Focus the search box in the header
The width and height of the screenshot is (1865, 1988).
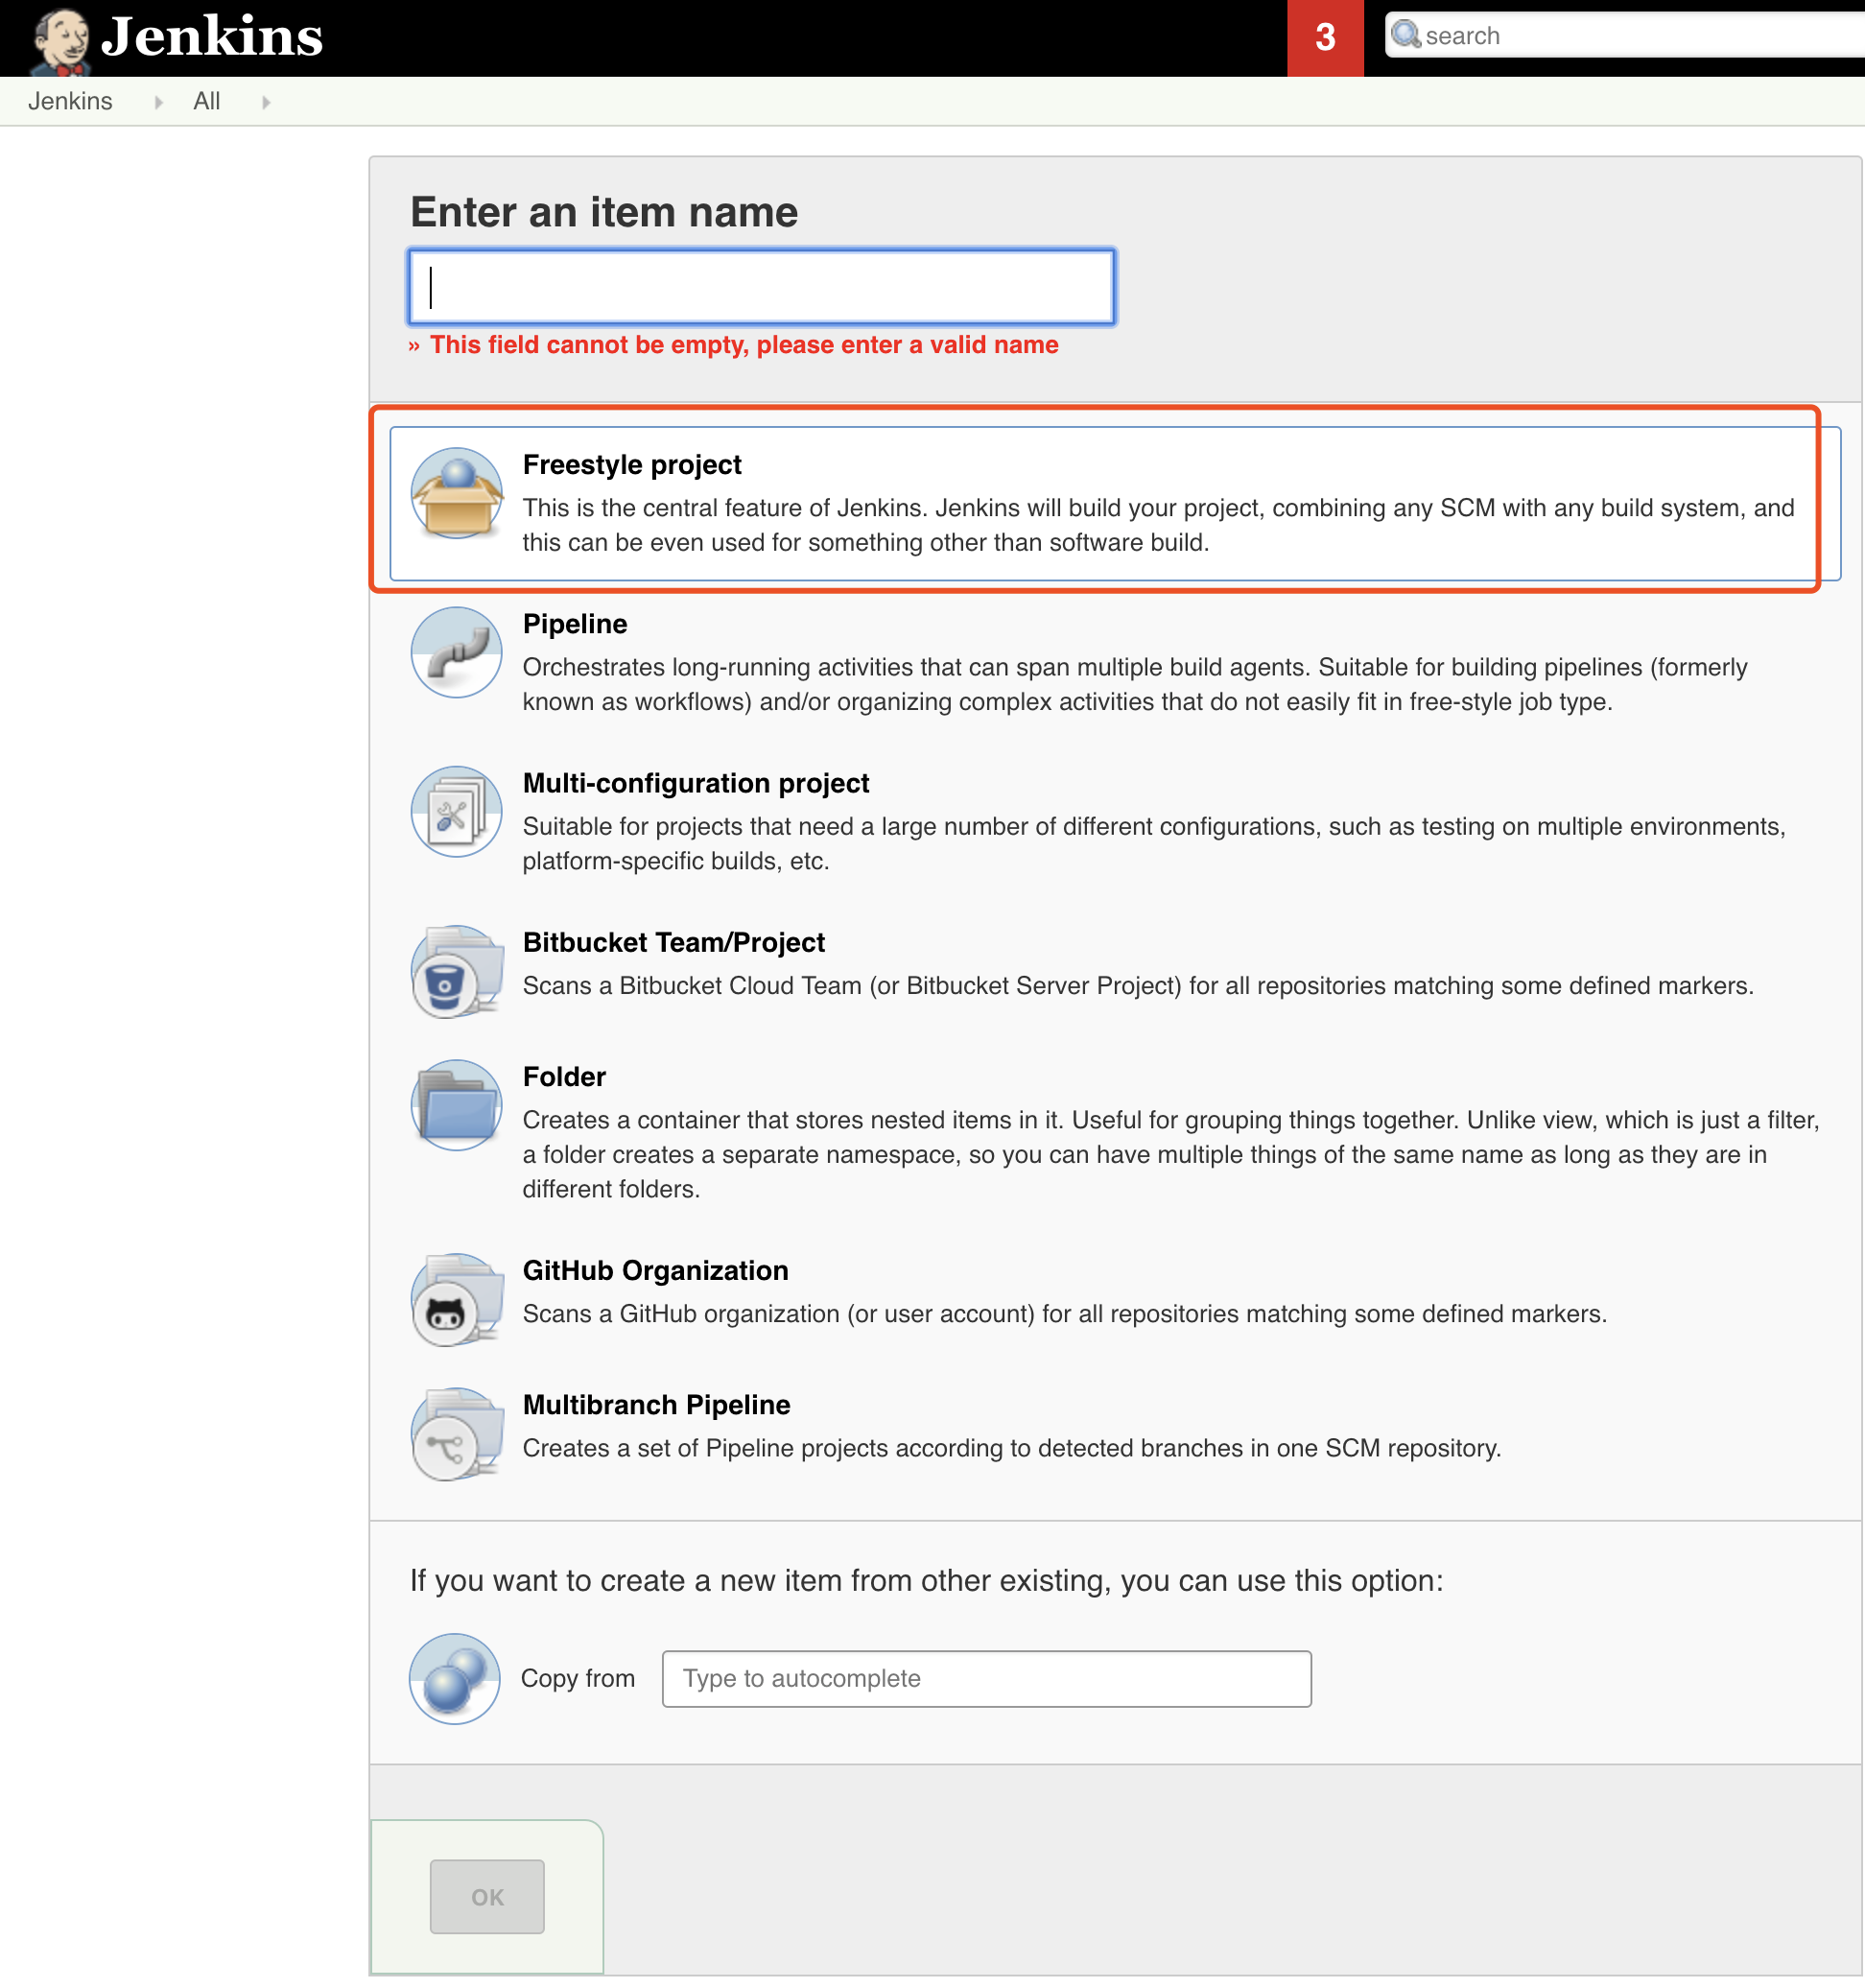tap(1625, 35)
